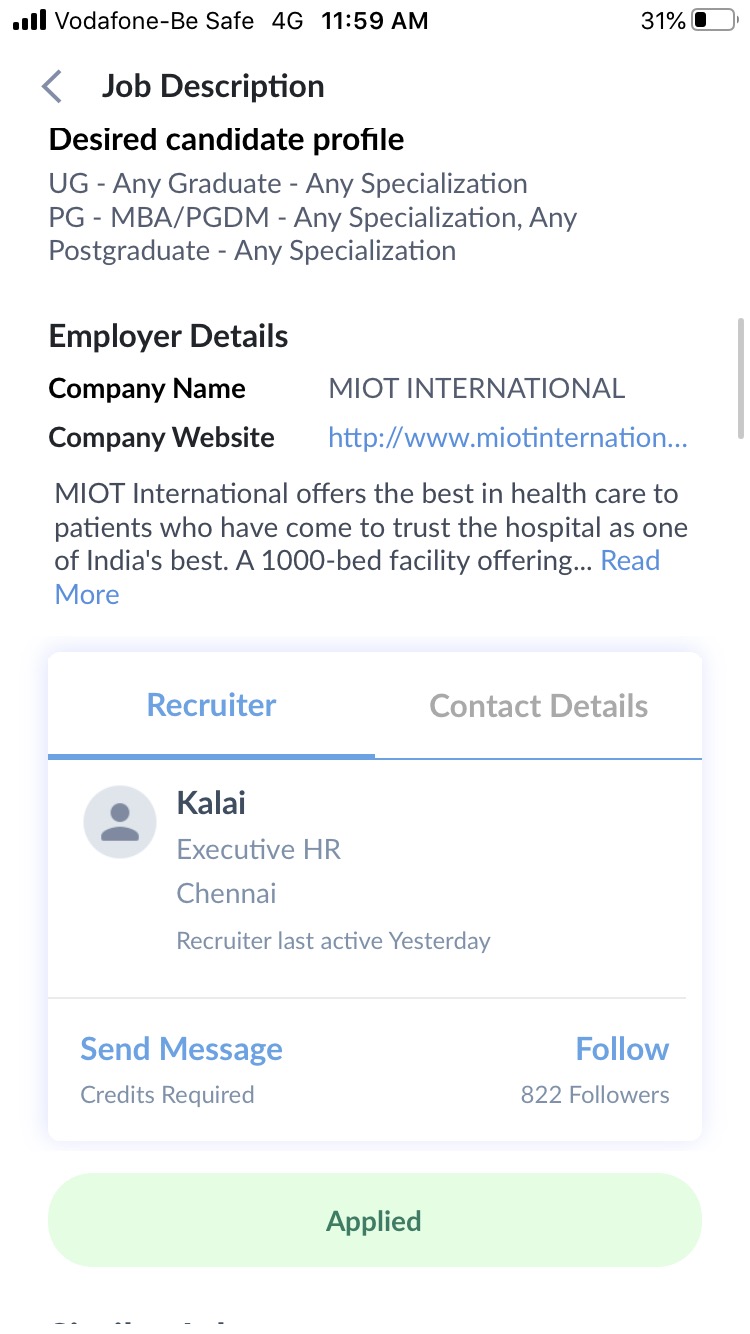Tap the MIOT INTERNATIONAL company name
Screen dimensions: 750x1334
tap(477, 388)
